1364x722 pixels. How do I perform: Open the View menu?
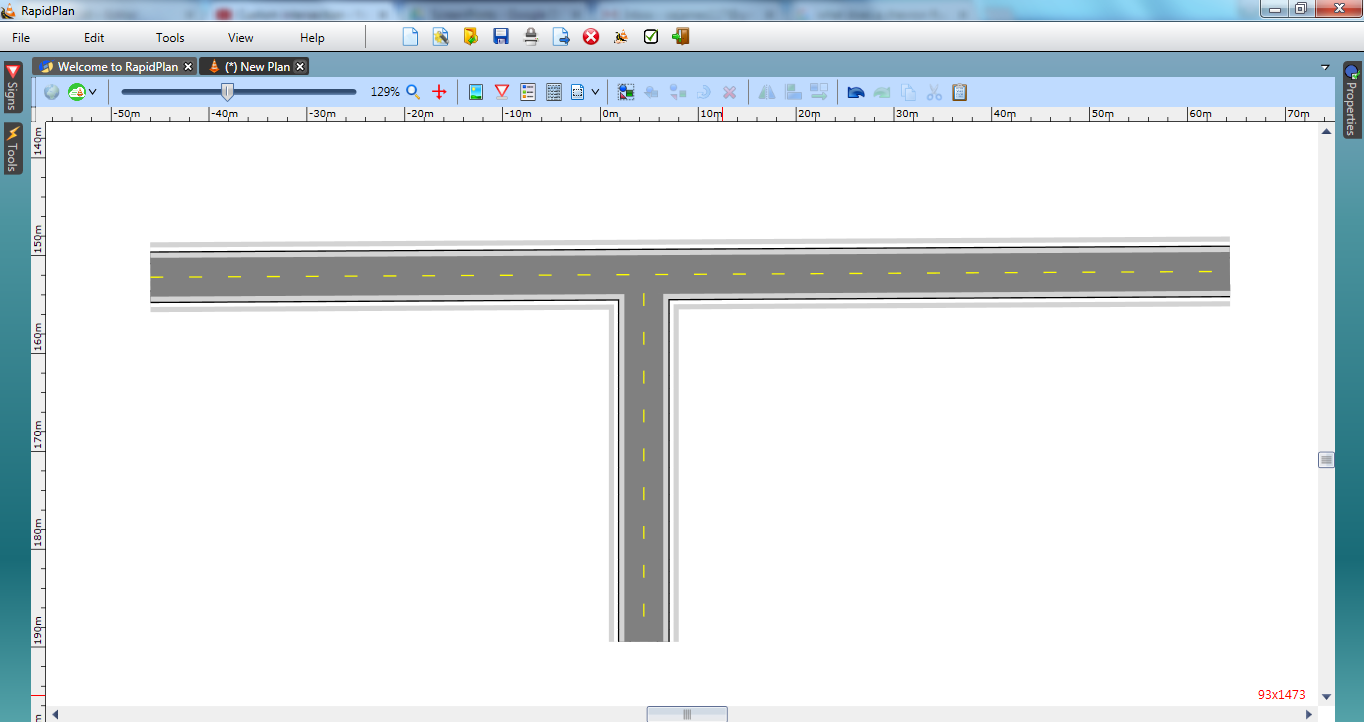click(241, 38)
